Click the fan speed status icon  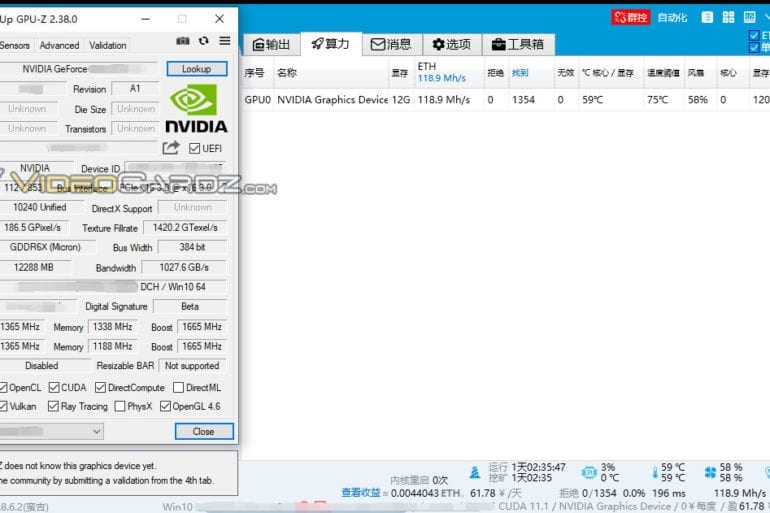710,472
